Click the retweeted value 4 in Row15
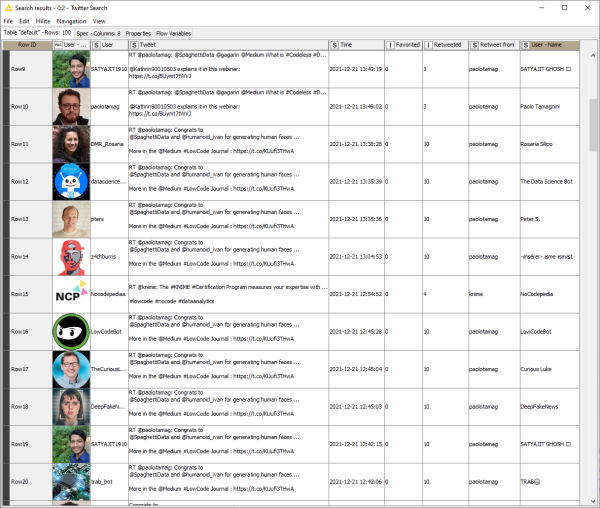The height and width of the screenshot is (508, 600). (x=445, y=294)
